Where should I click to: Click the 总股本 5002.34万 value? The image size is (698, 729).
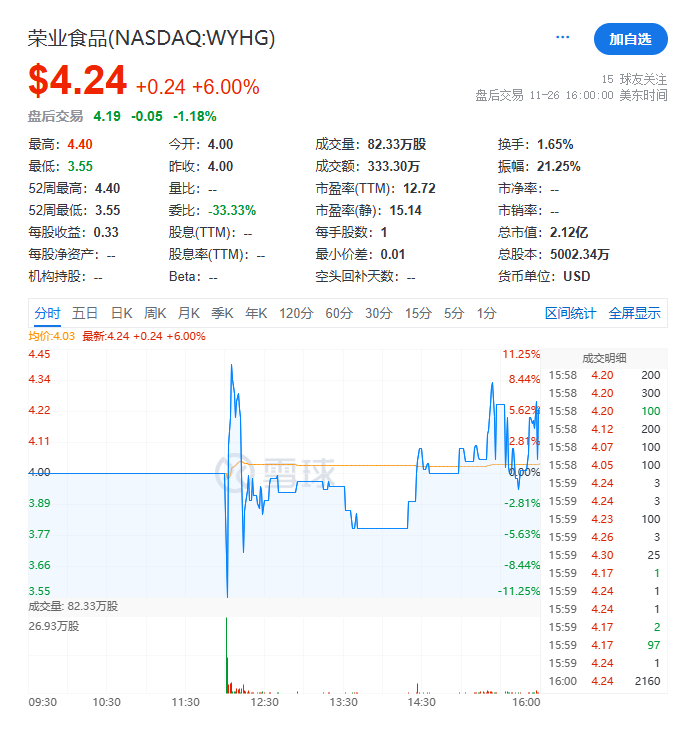579,254
